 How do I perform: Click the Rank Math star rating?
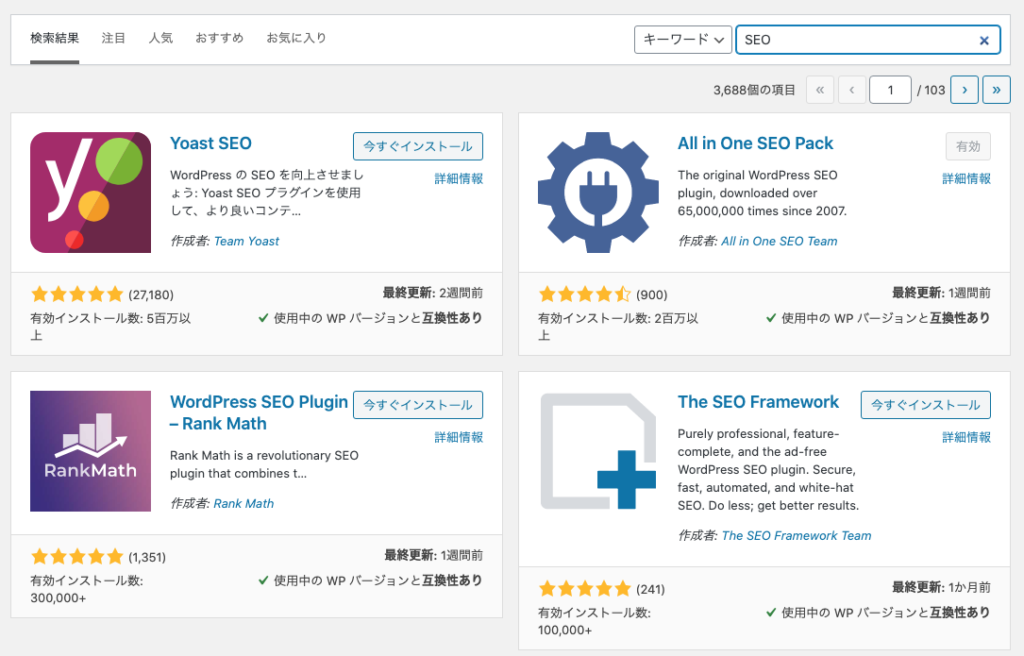click(x=77, y=557)
